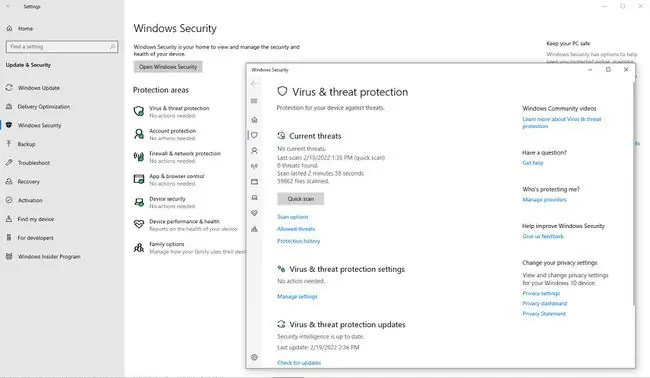Click the Open Windows Security button
The width and height of the screenshot is (650, 378).
click(x=168, y=67)
